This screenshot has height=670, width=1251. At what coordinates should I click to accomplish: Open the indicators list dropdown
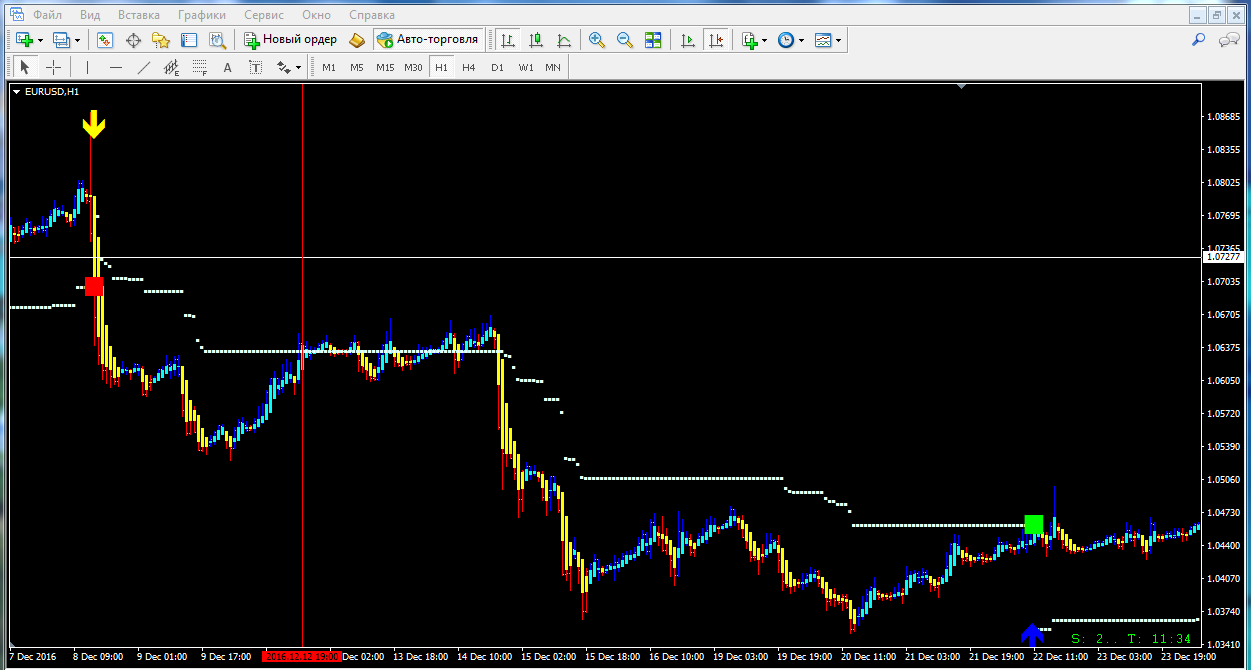[x=765, y=40]
